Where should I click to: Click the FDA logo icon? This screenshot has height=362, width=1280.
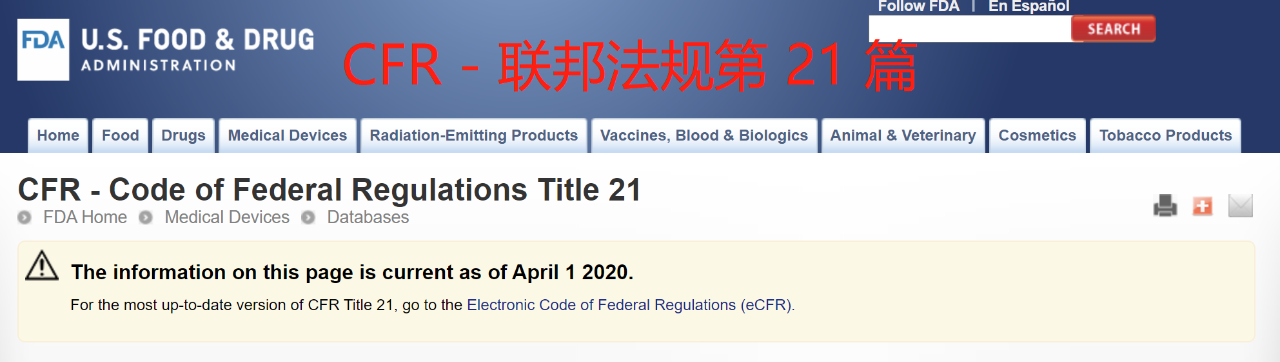43,50
